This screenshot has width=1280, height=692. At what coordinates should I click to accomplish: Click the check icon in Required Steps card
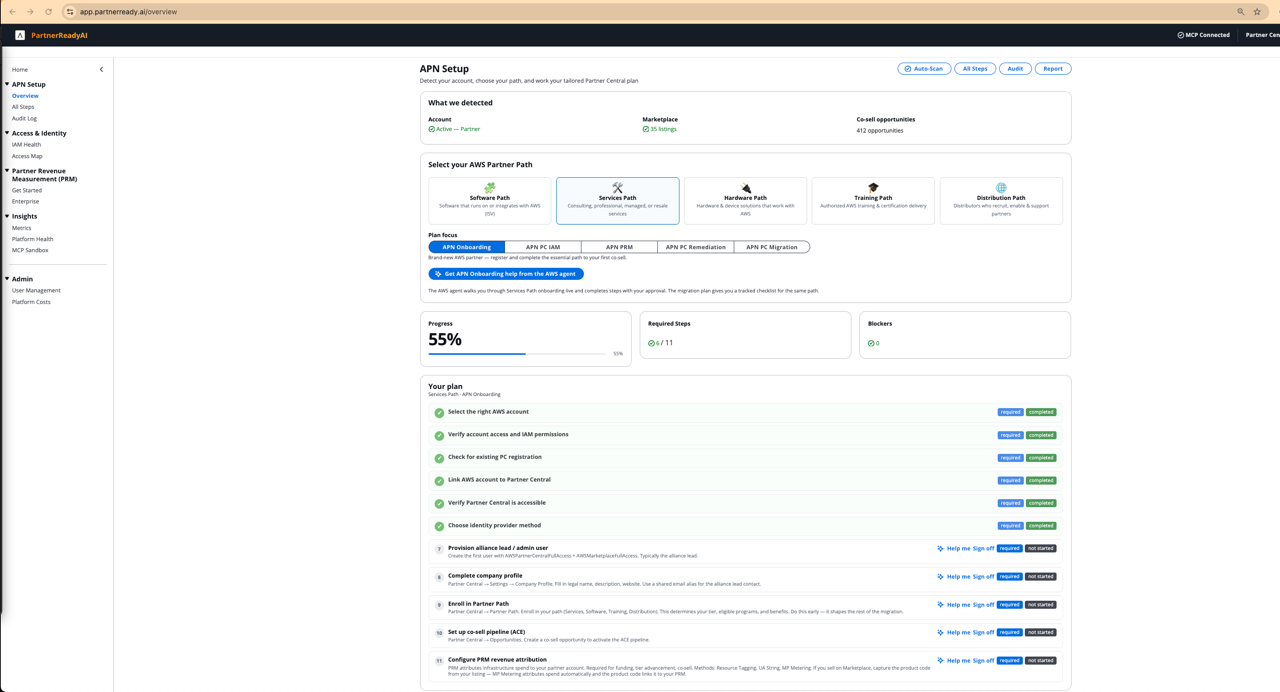click(651, 343)
